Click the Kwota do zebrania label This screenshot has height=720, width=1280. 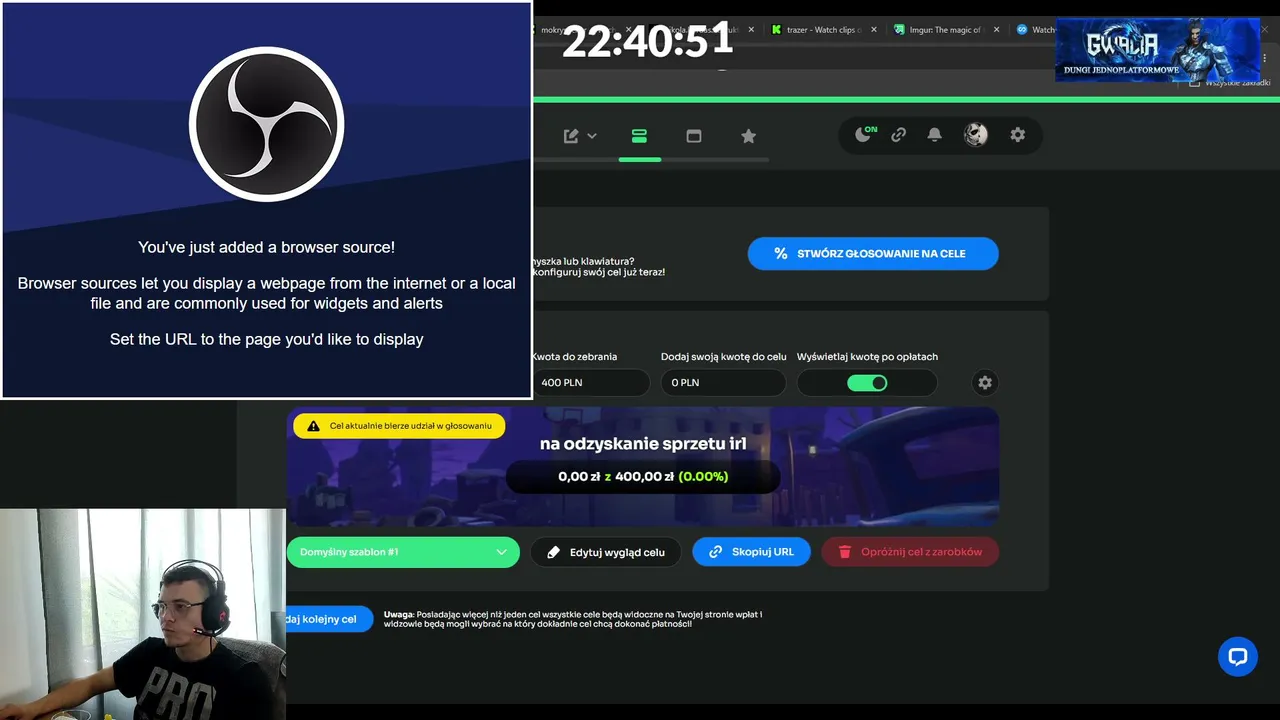[575, 357]
